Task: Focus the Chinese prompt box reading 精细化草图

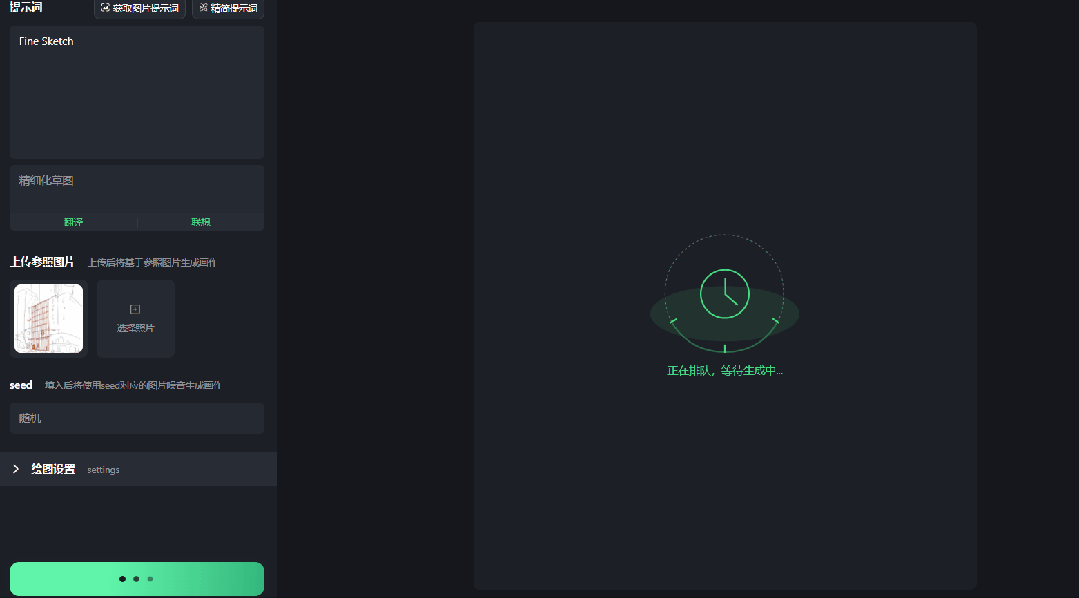Action: tap(137, 189)
